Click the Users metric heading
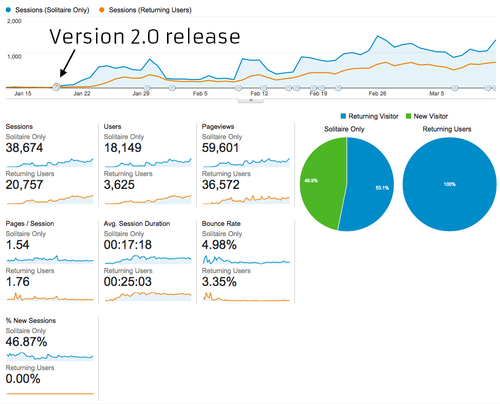Screen dimensions: 500x404 point(113,126)
